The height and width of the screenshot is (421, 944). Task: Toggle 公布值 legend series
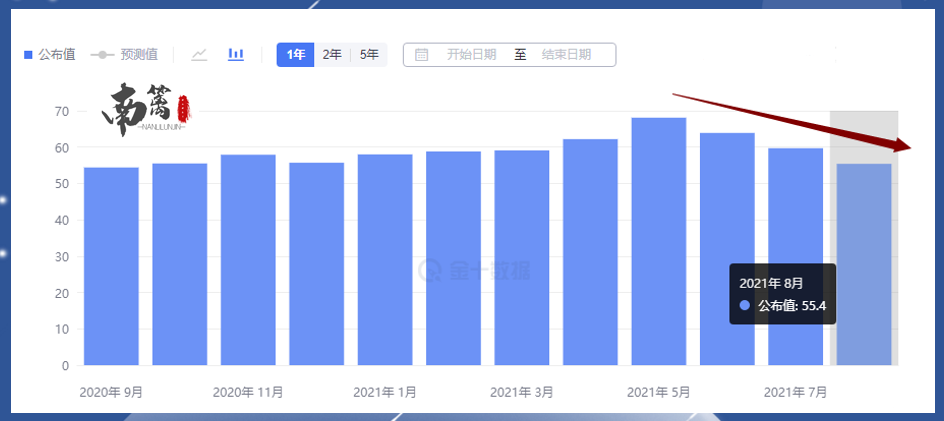point(49,55)
